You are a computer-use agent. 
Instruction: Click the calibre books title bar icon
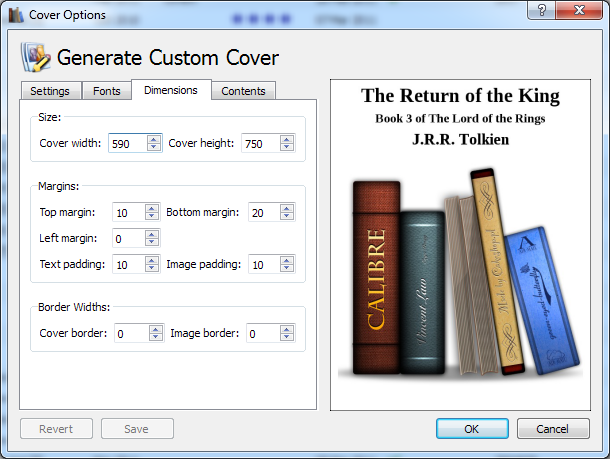(x=16, y=15)
